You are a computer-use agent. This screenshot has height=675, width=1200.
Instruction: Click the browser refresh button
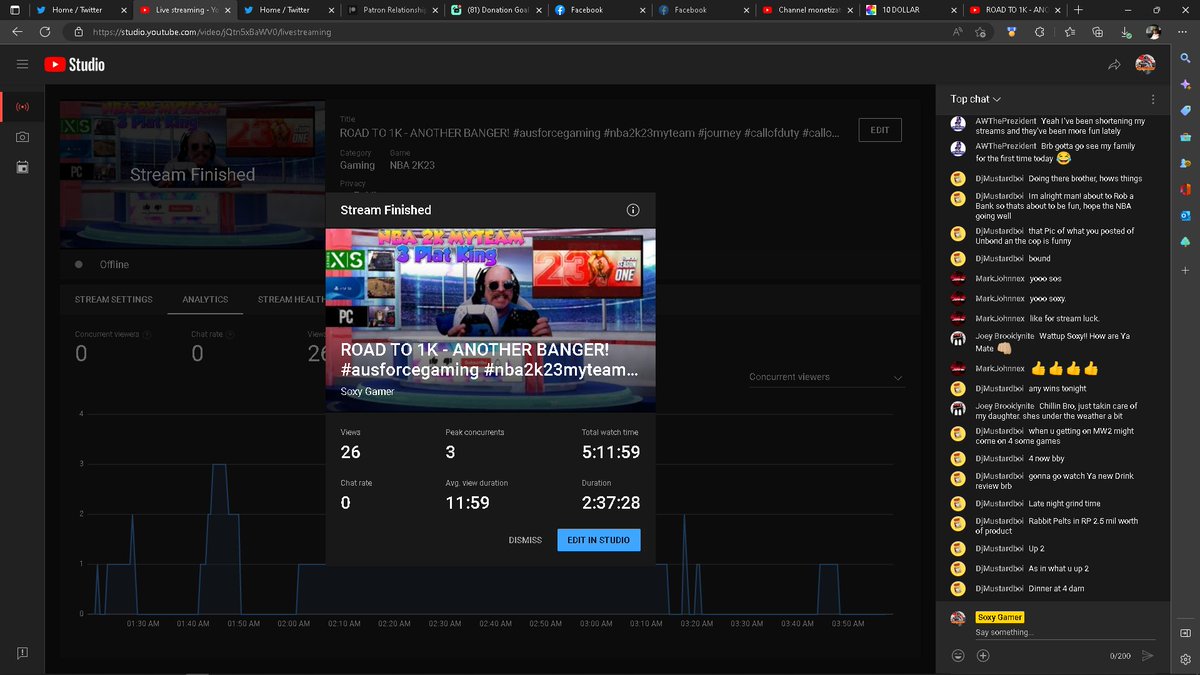[x=45, y=32]
